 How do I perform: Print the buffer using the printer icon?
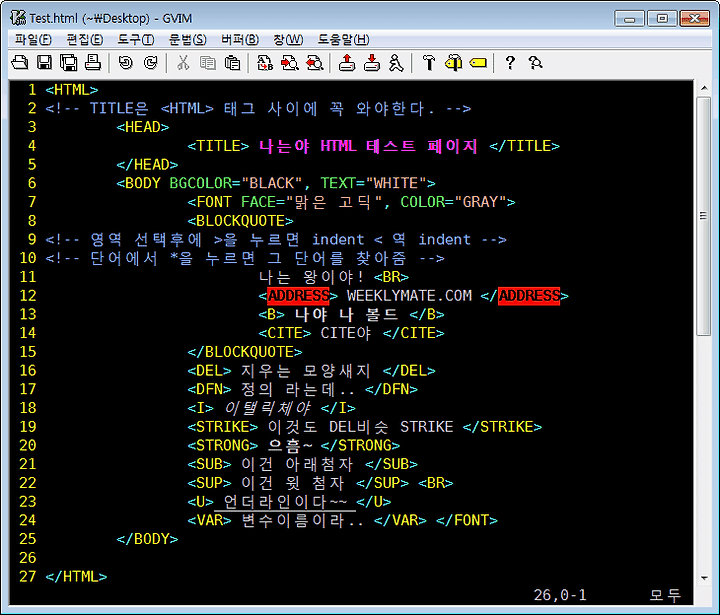93,62
